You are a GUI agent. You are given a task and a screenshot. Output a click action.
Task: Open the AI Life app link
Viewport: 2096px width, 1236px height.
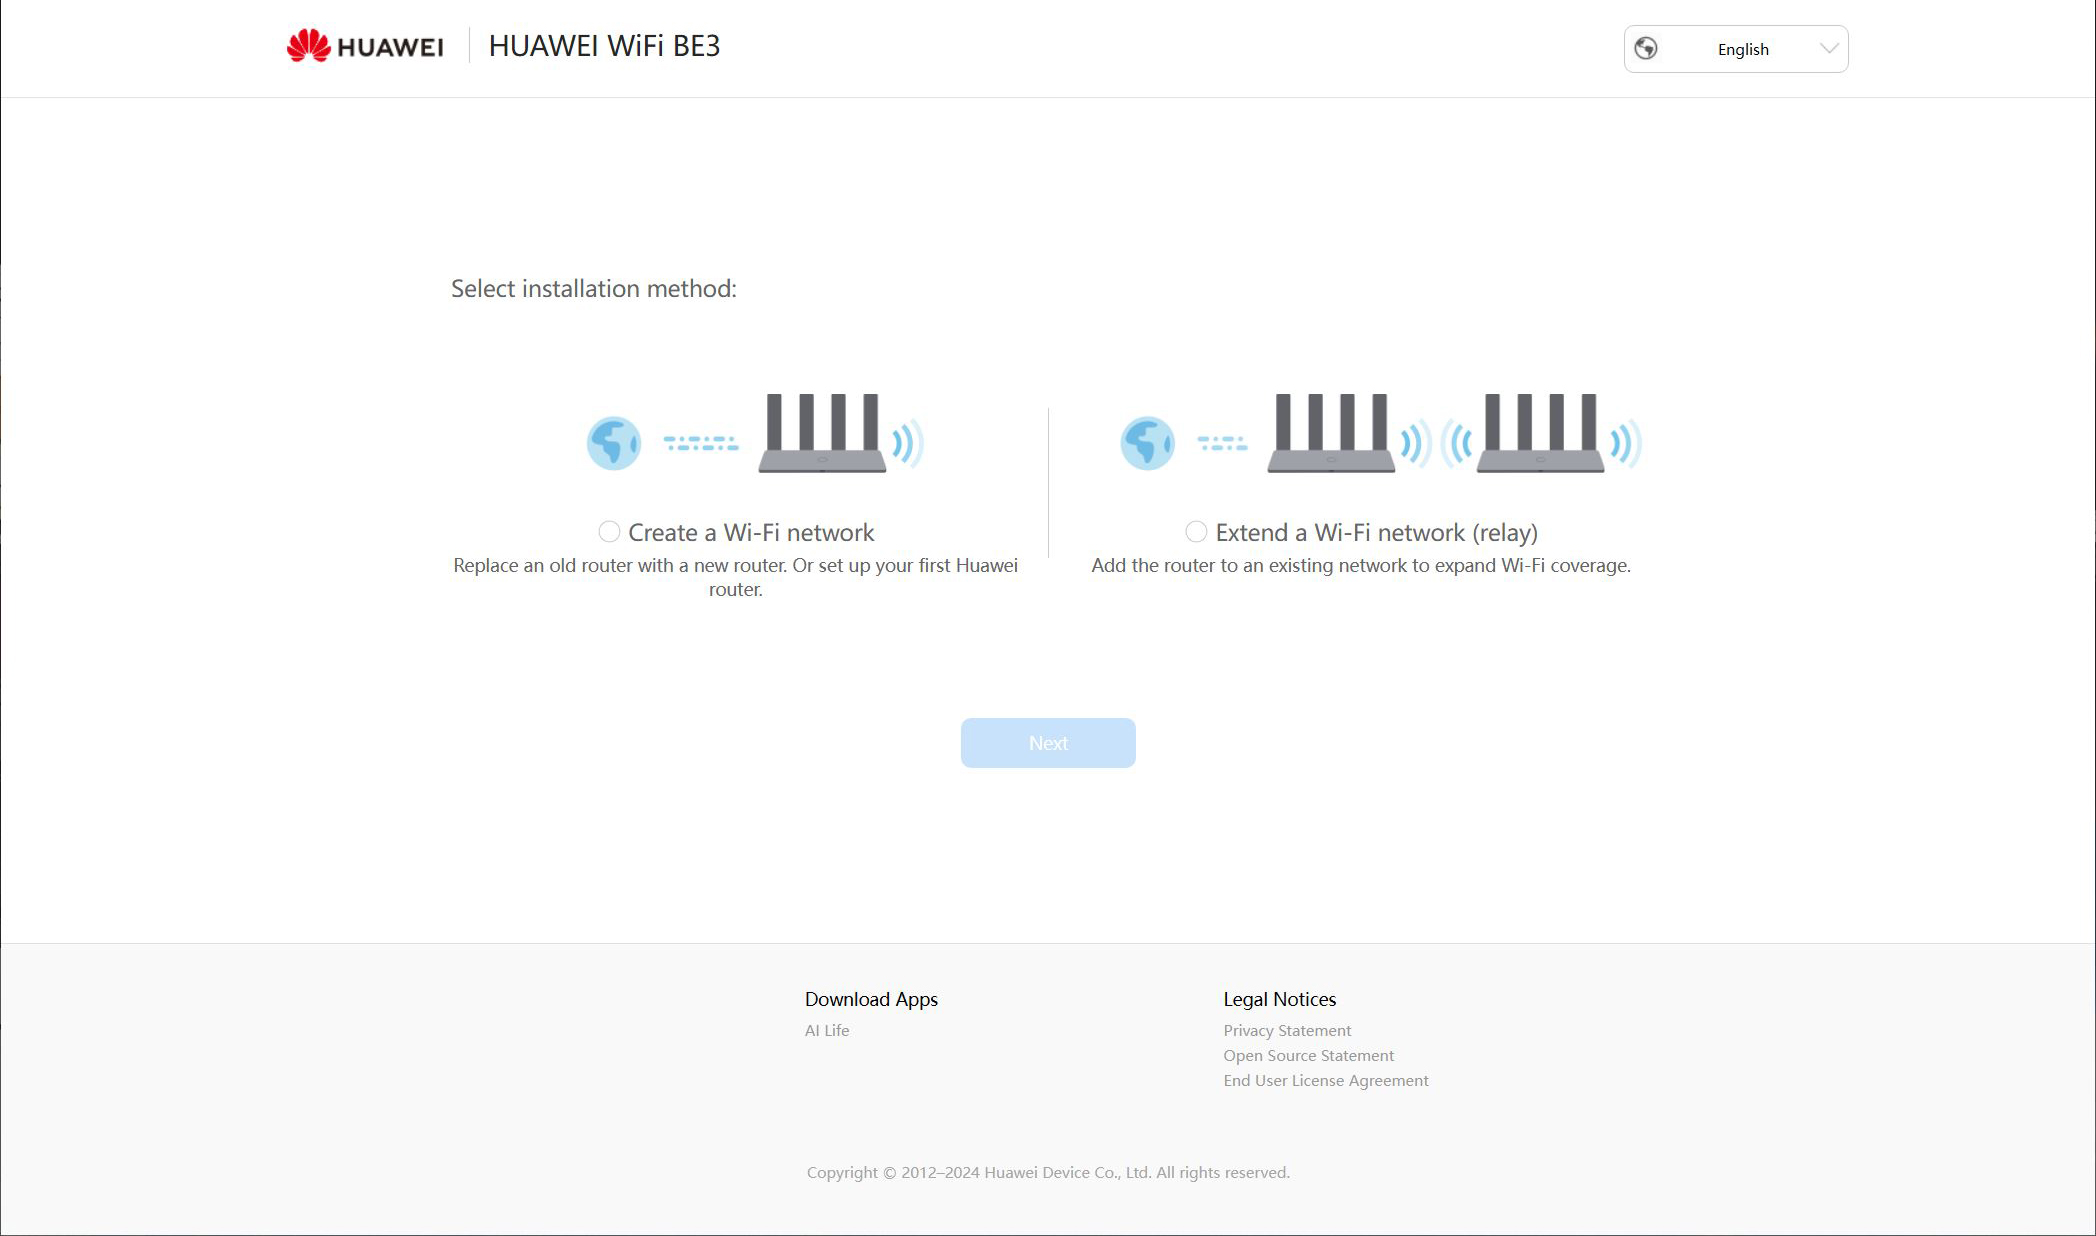(827, 1030)
